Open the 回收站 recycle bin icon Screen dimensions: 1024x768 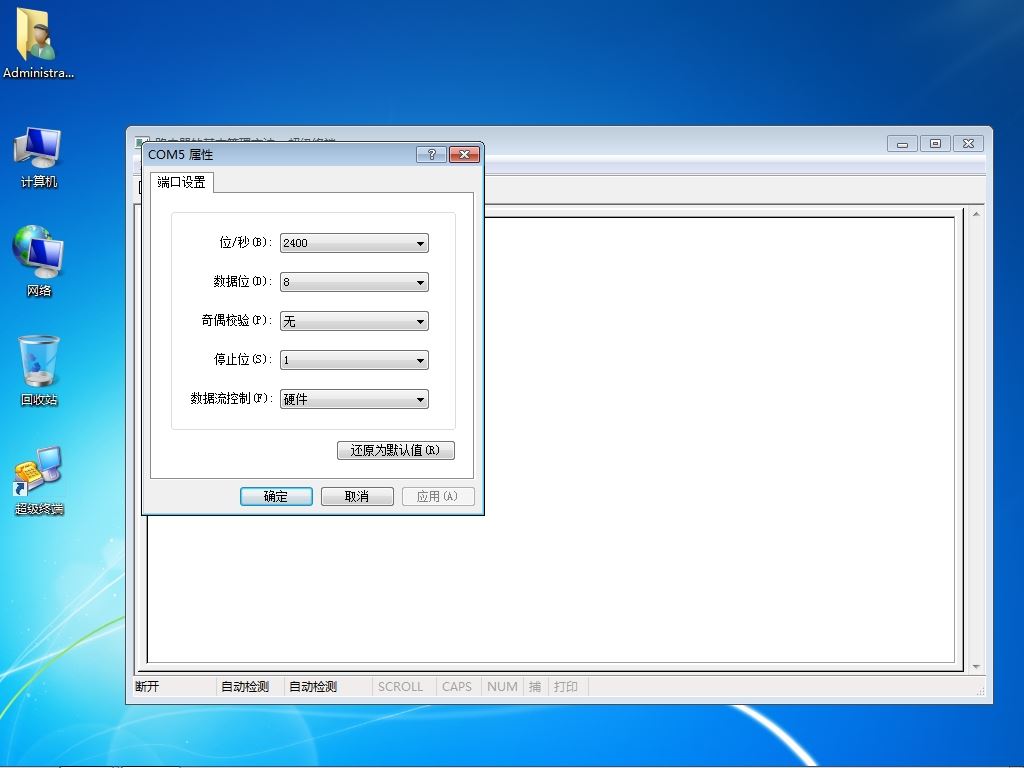[x=39, y=370]
